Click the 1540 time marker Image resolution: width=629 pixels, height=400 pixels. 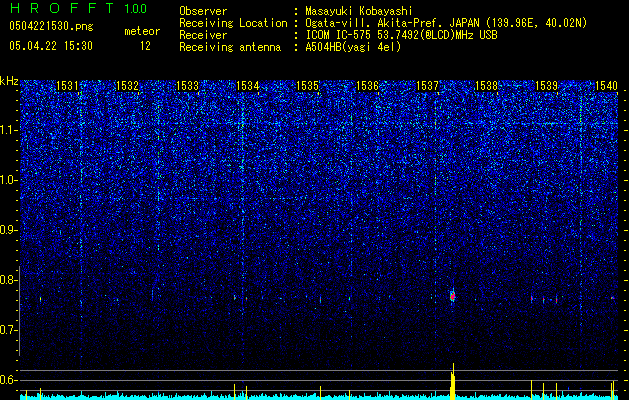pos(607,85)
